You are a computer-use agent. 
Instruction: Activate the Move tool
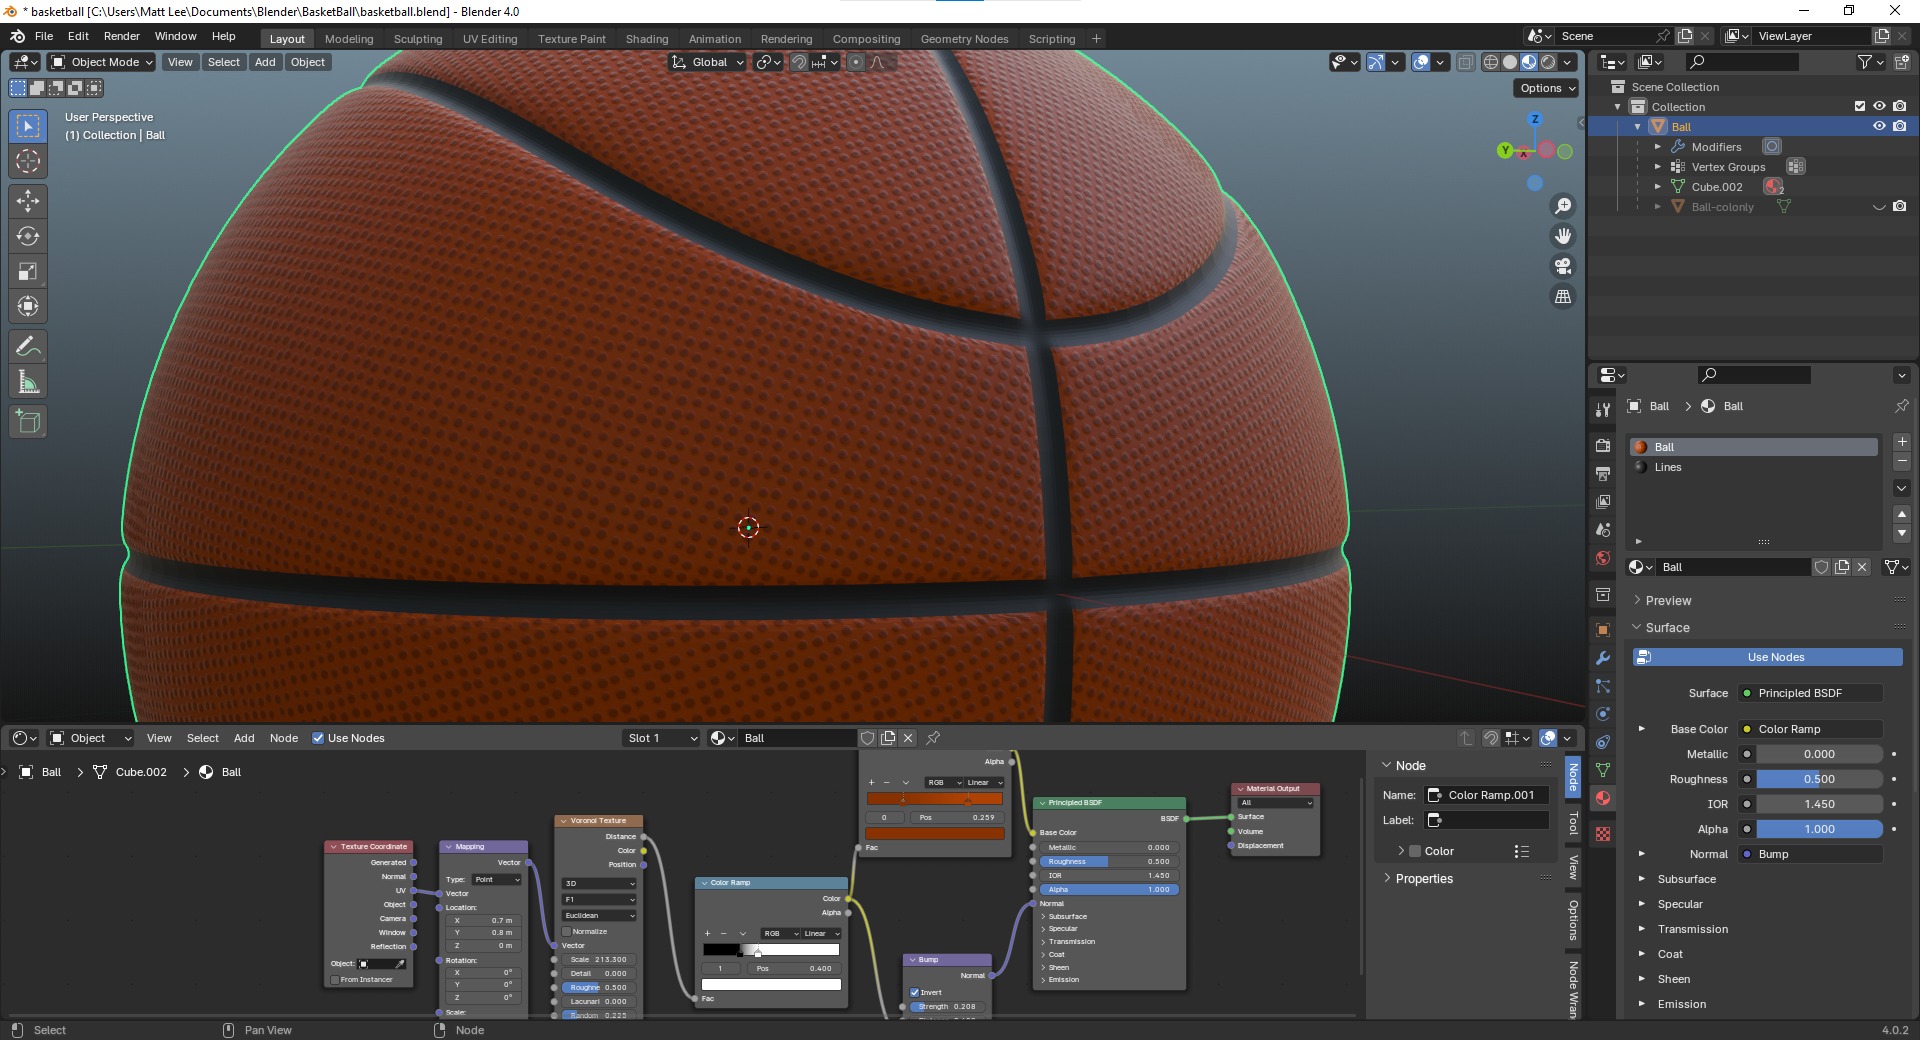(28, 201)
